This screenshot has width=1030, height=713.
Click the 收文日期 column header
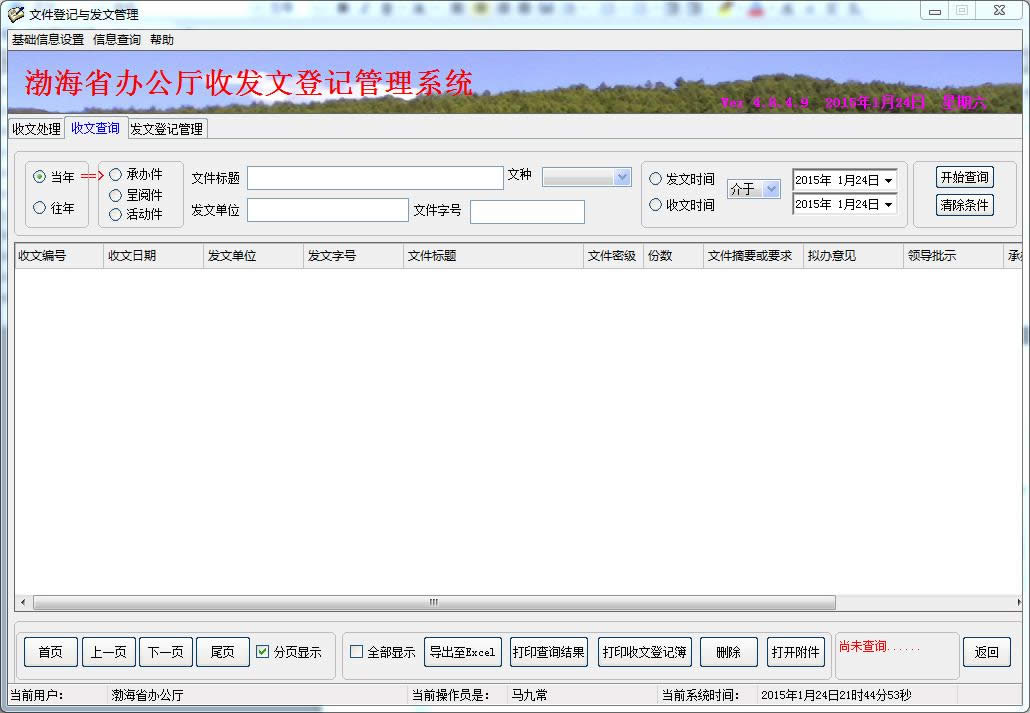152,256
